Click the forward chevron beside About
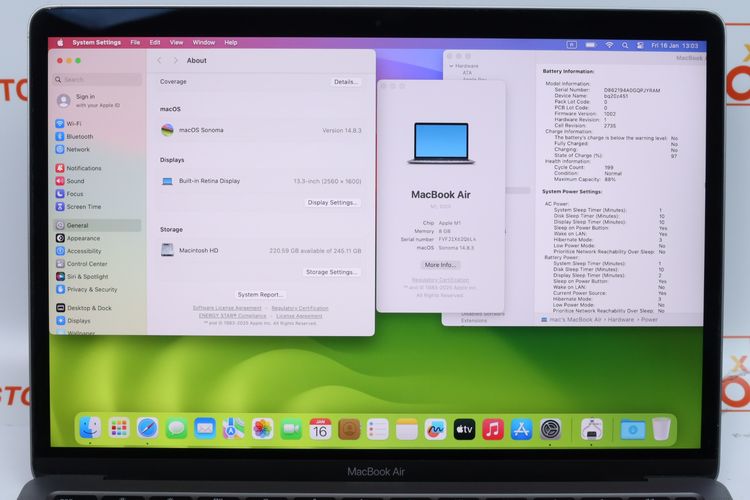Screen dimensions: 750x500 point(176,60)
